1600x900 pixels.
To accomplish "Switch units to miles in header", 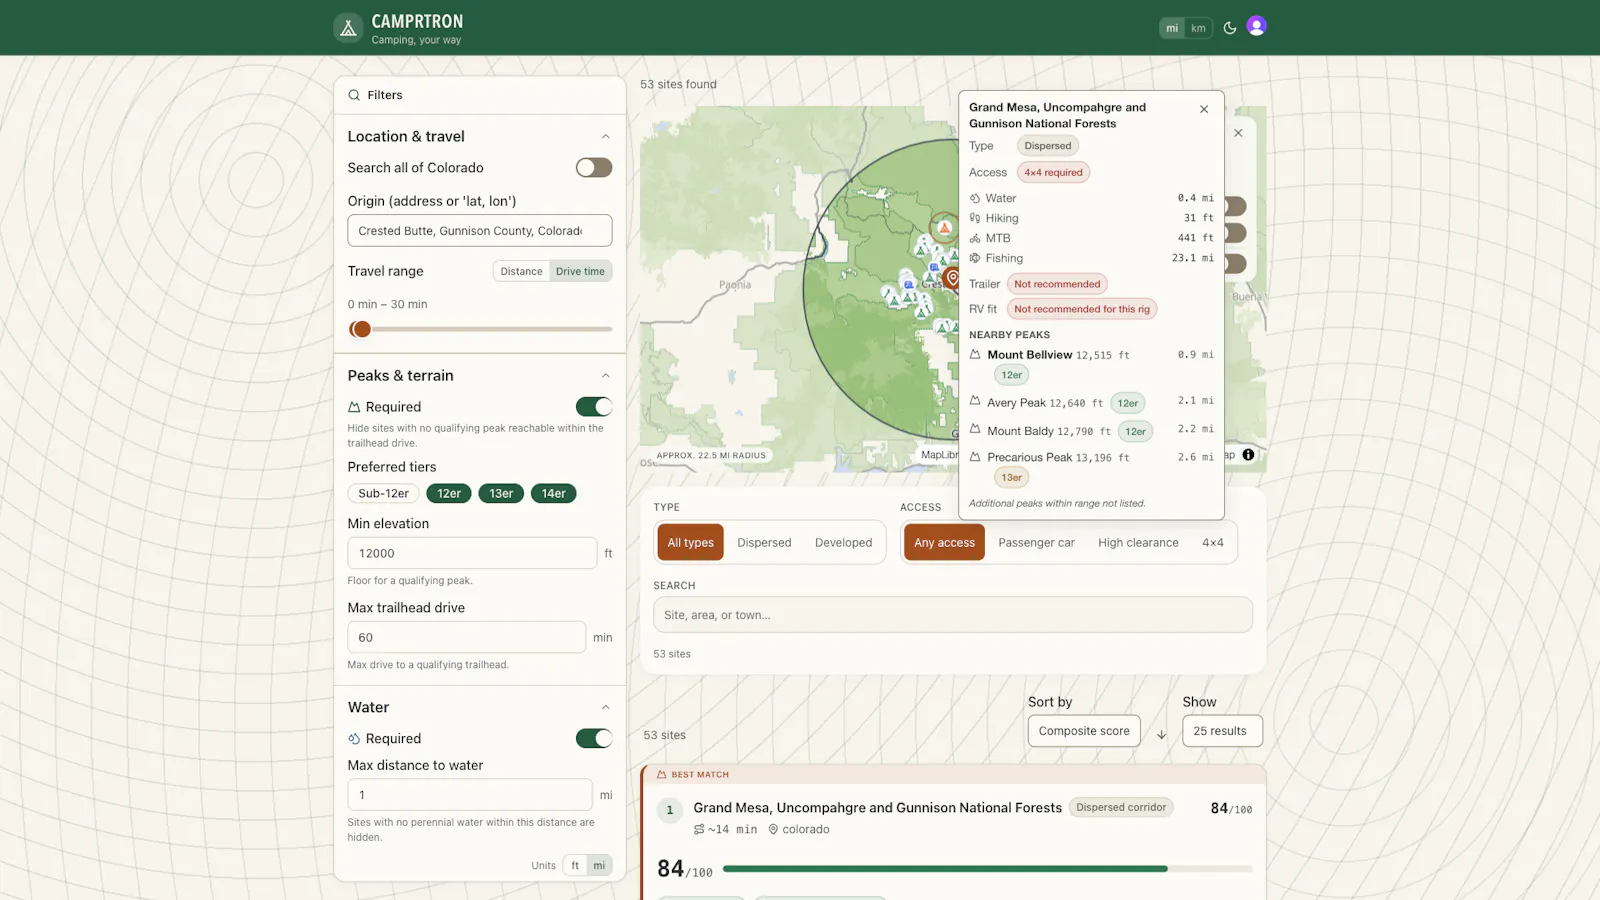I will tap(1172, 28).
